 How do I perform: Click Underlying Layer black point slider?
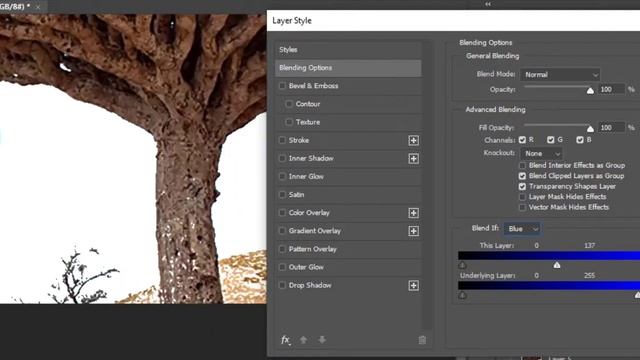click(x=462, y=295)
